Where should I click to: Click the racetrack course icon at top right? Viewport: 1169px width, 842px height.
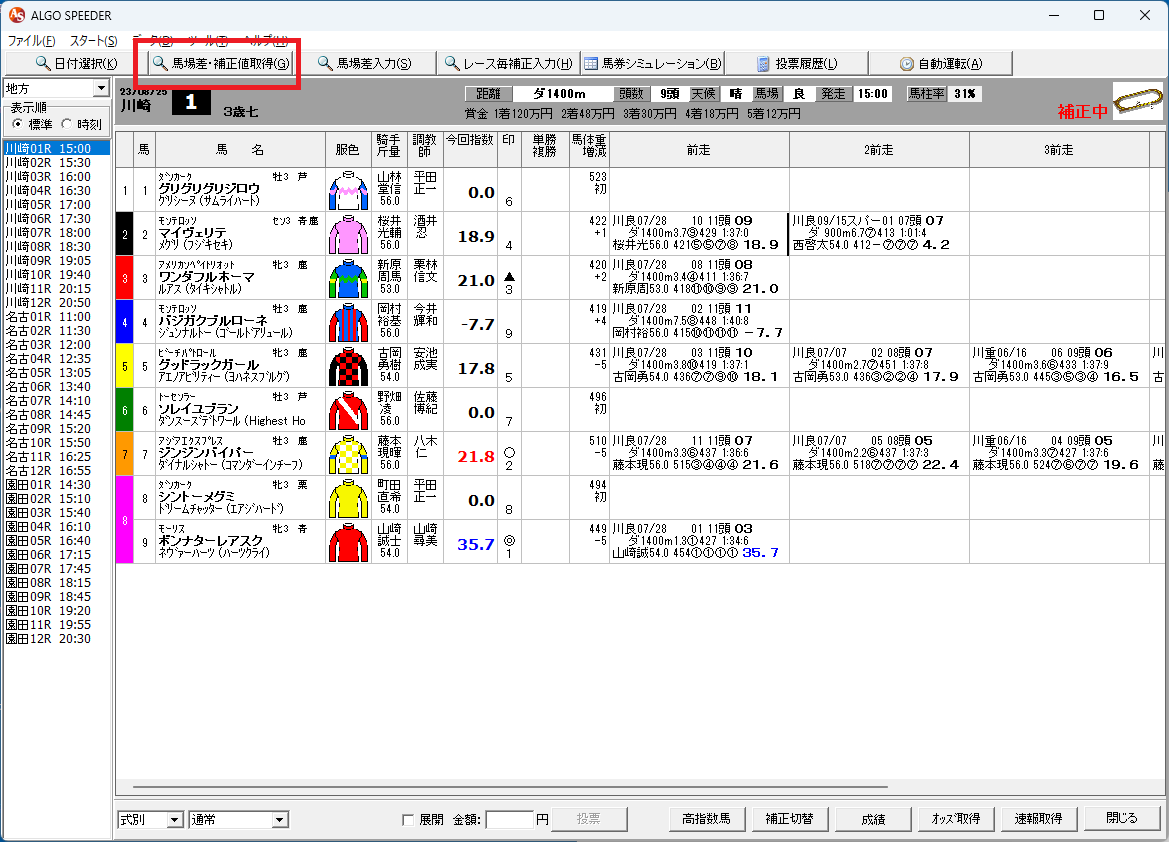point(1138,100)
